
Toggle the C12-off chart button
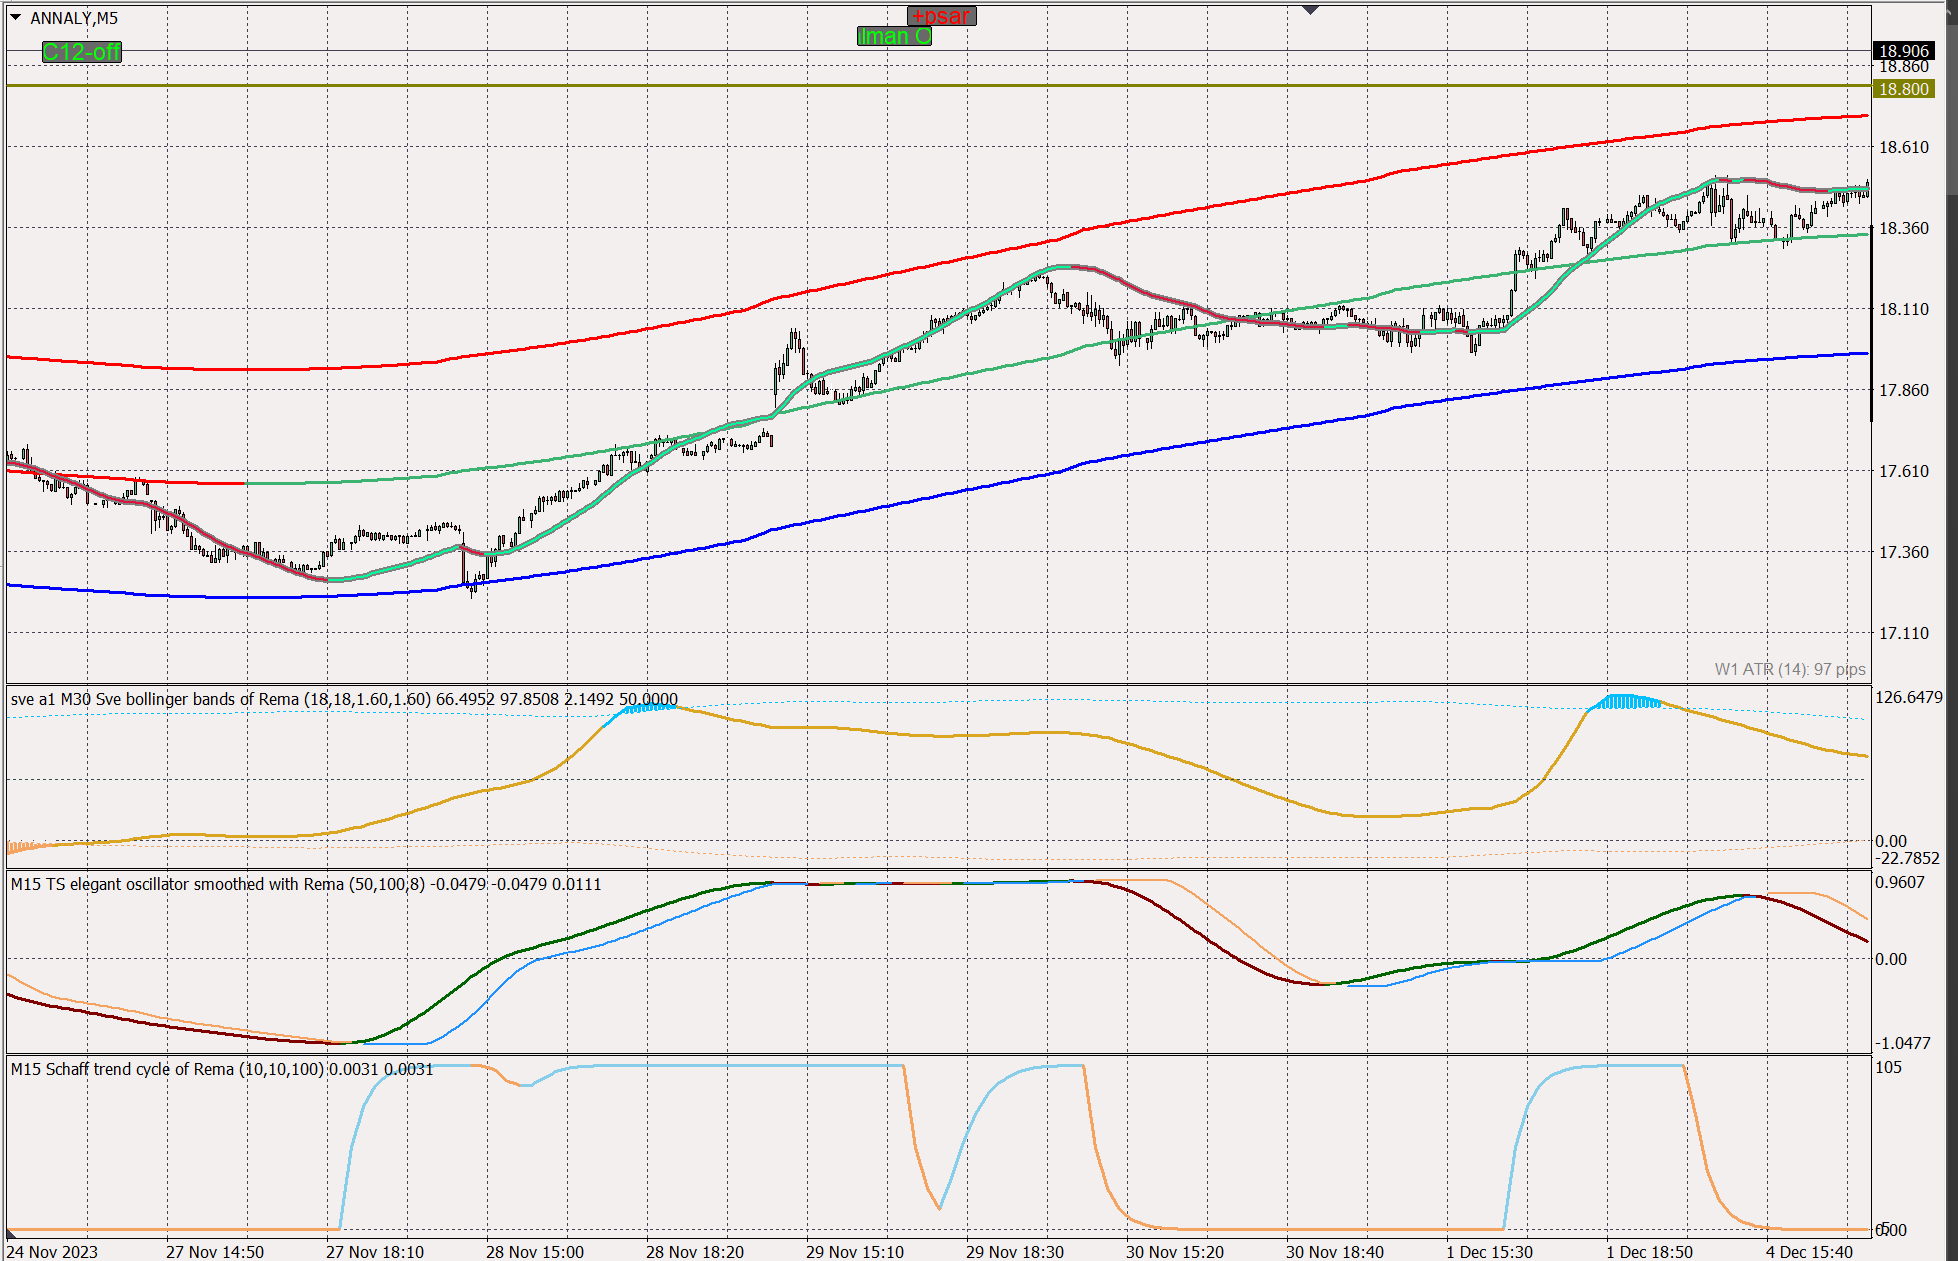coord(81,52)
